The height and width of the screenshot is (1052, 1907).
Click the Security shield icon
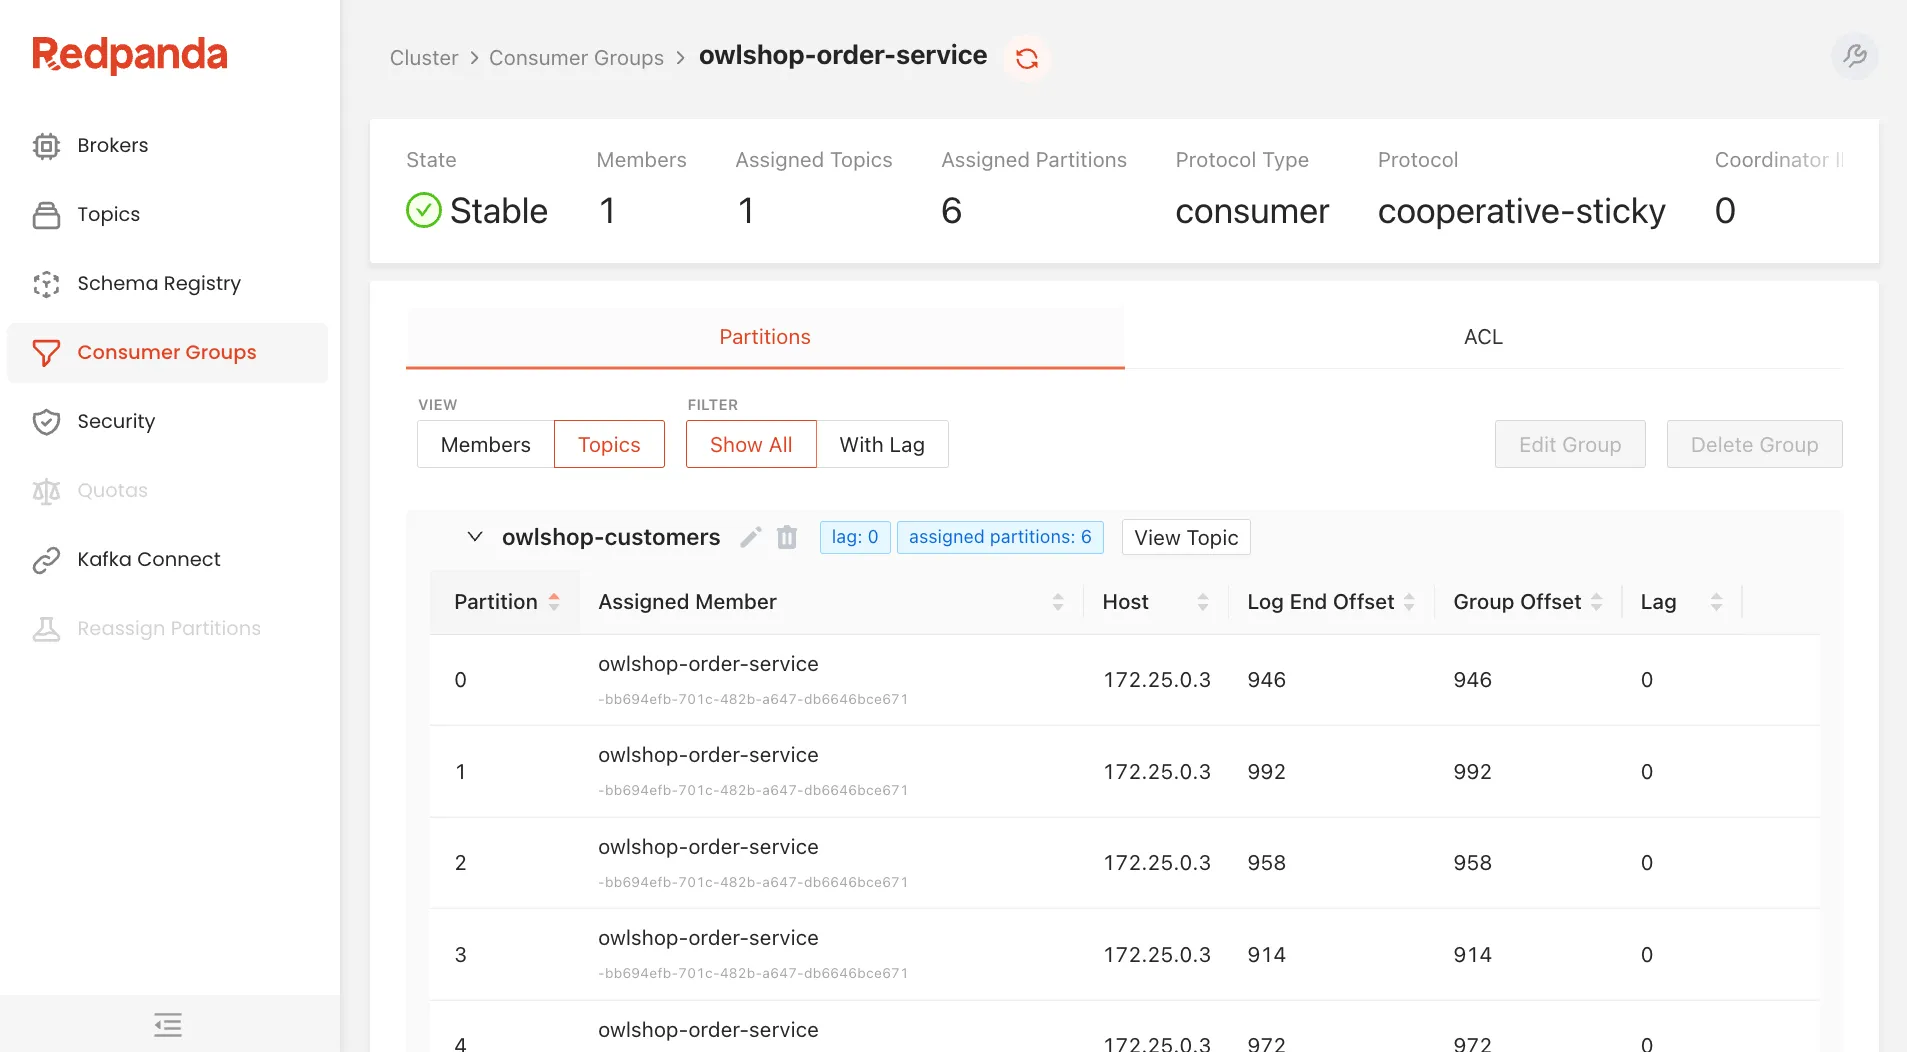pyautogui.click(x=46, y=422)
